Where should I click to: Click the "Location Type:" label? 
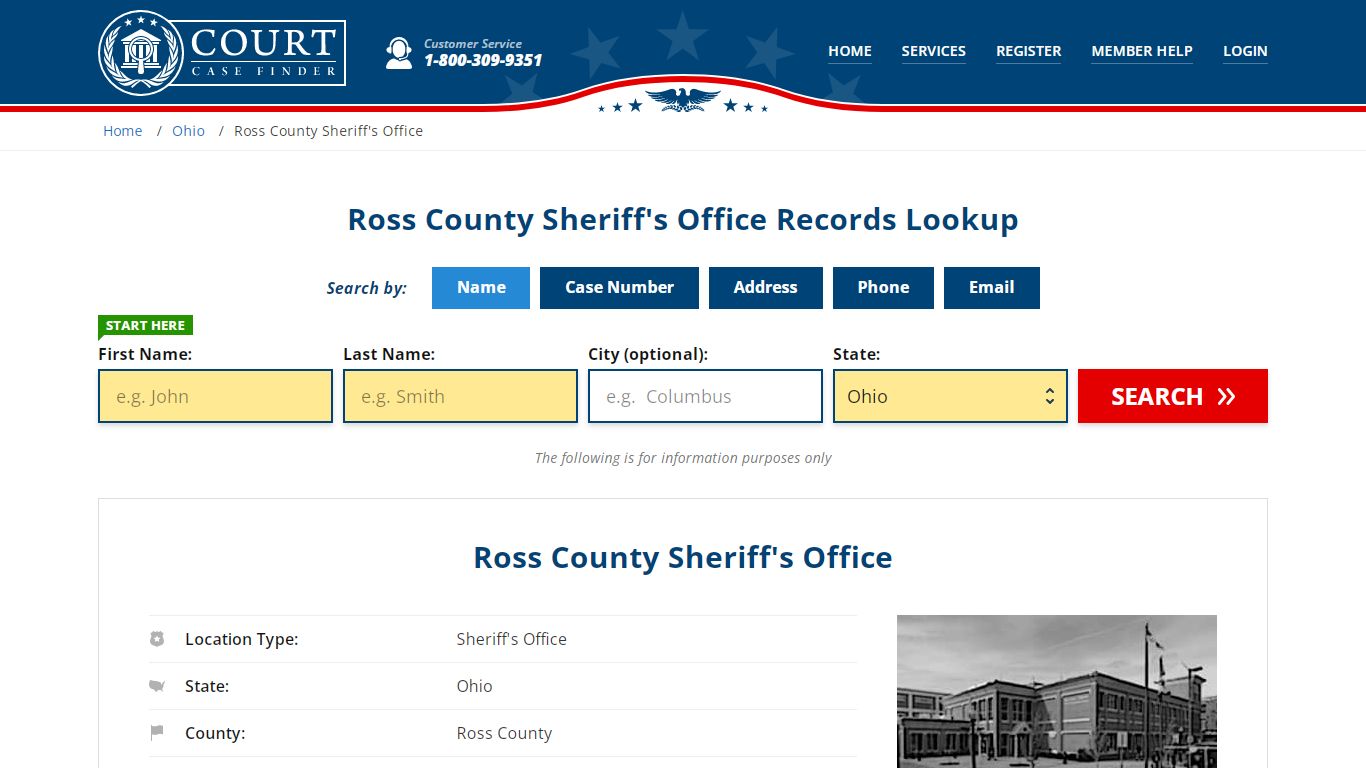[241, 639]
